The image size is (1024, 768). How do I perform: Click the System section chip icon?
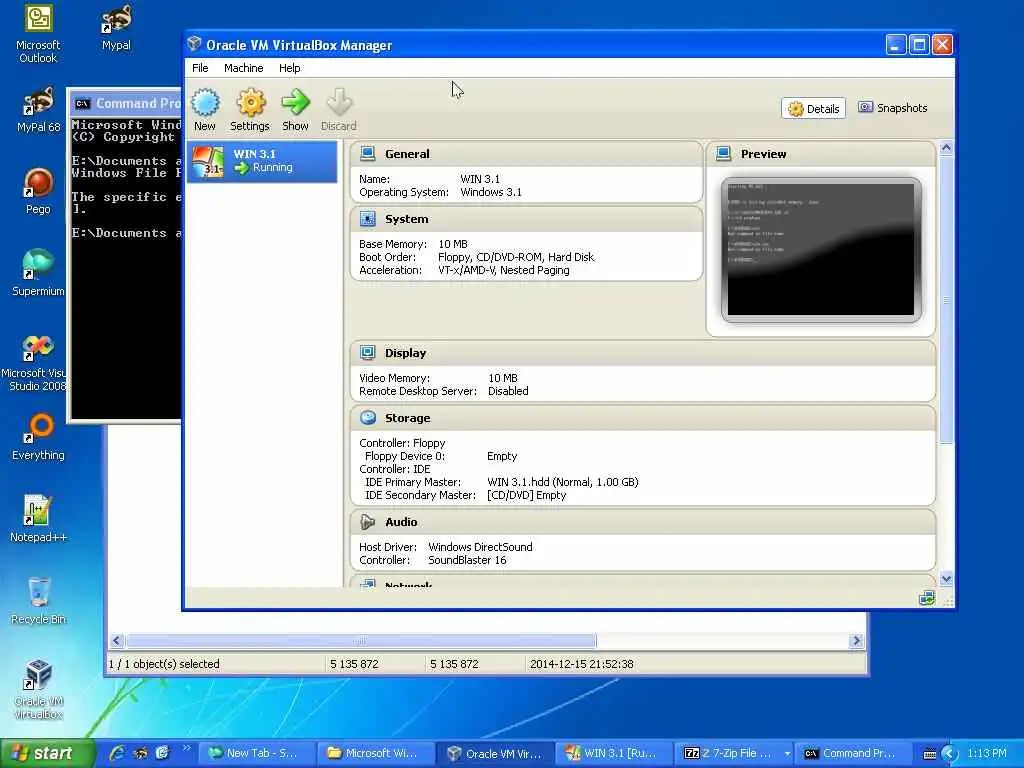368,219
